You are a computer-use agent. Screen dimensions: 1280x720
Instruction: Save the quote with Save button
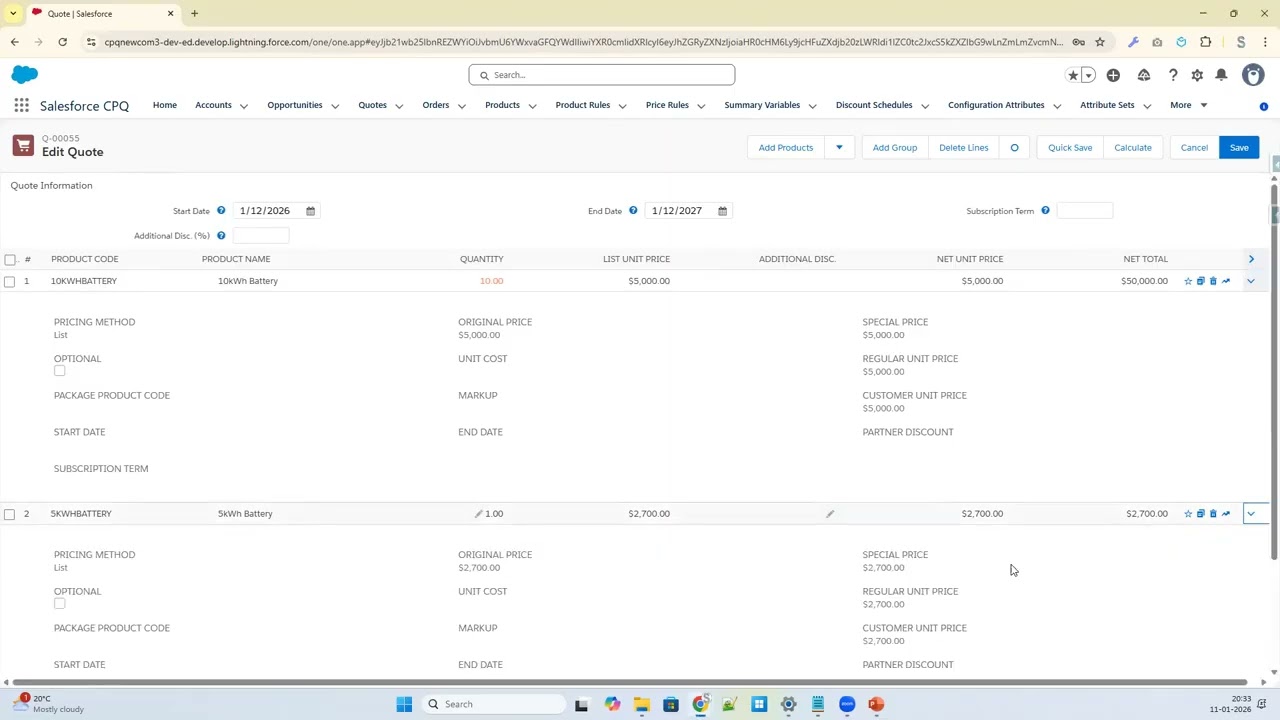click(x=1239, y=148)
